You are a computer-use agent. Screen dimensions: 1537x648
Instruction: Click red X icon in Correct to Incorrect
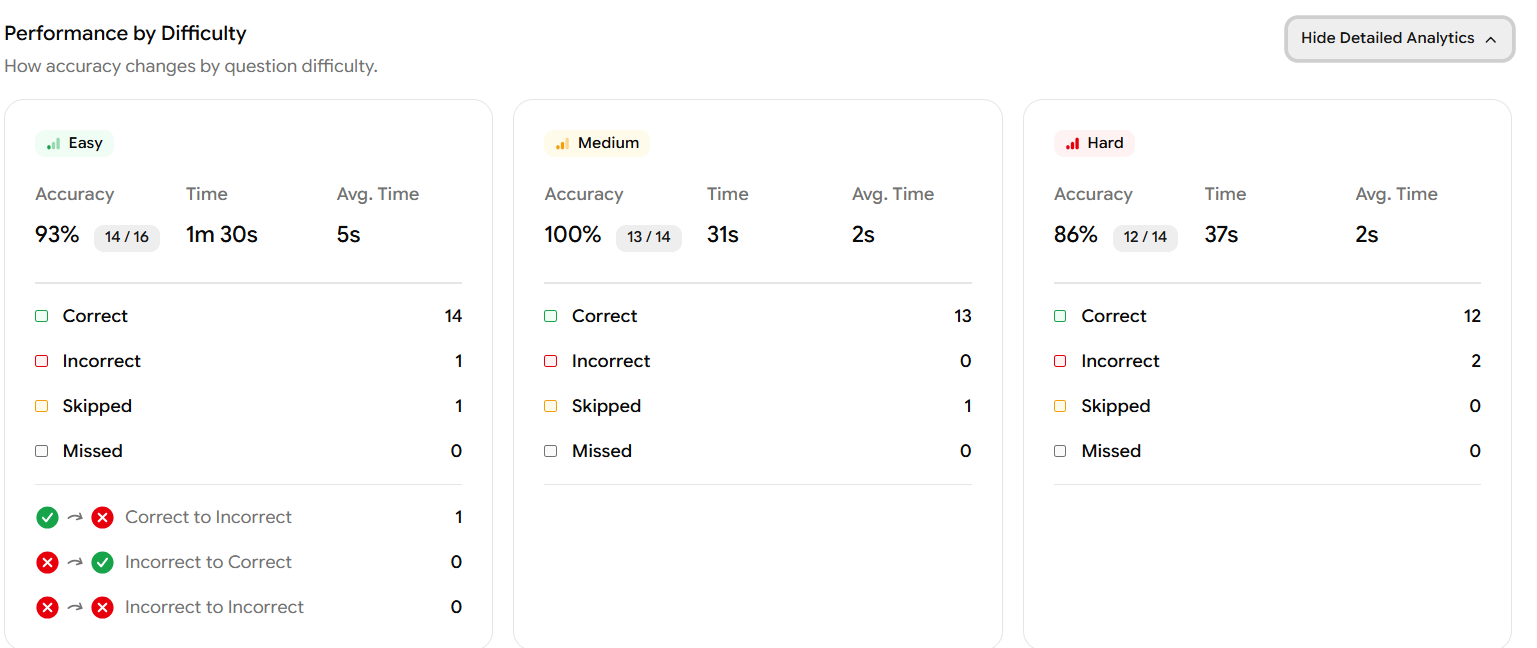pyautogui.click(x=102, y=518)
